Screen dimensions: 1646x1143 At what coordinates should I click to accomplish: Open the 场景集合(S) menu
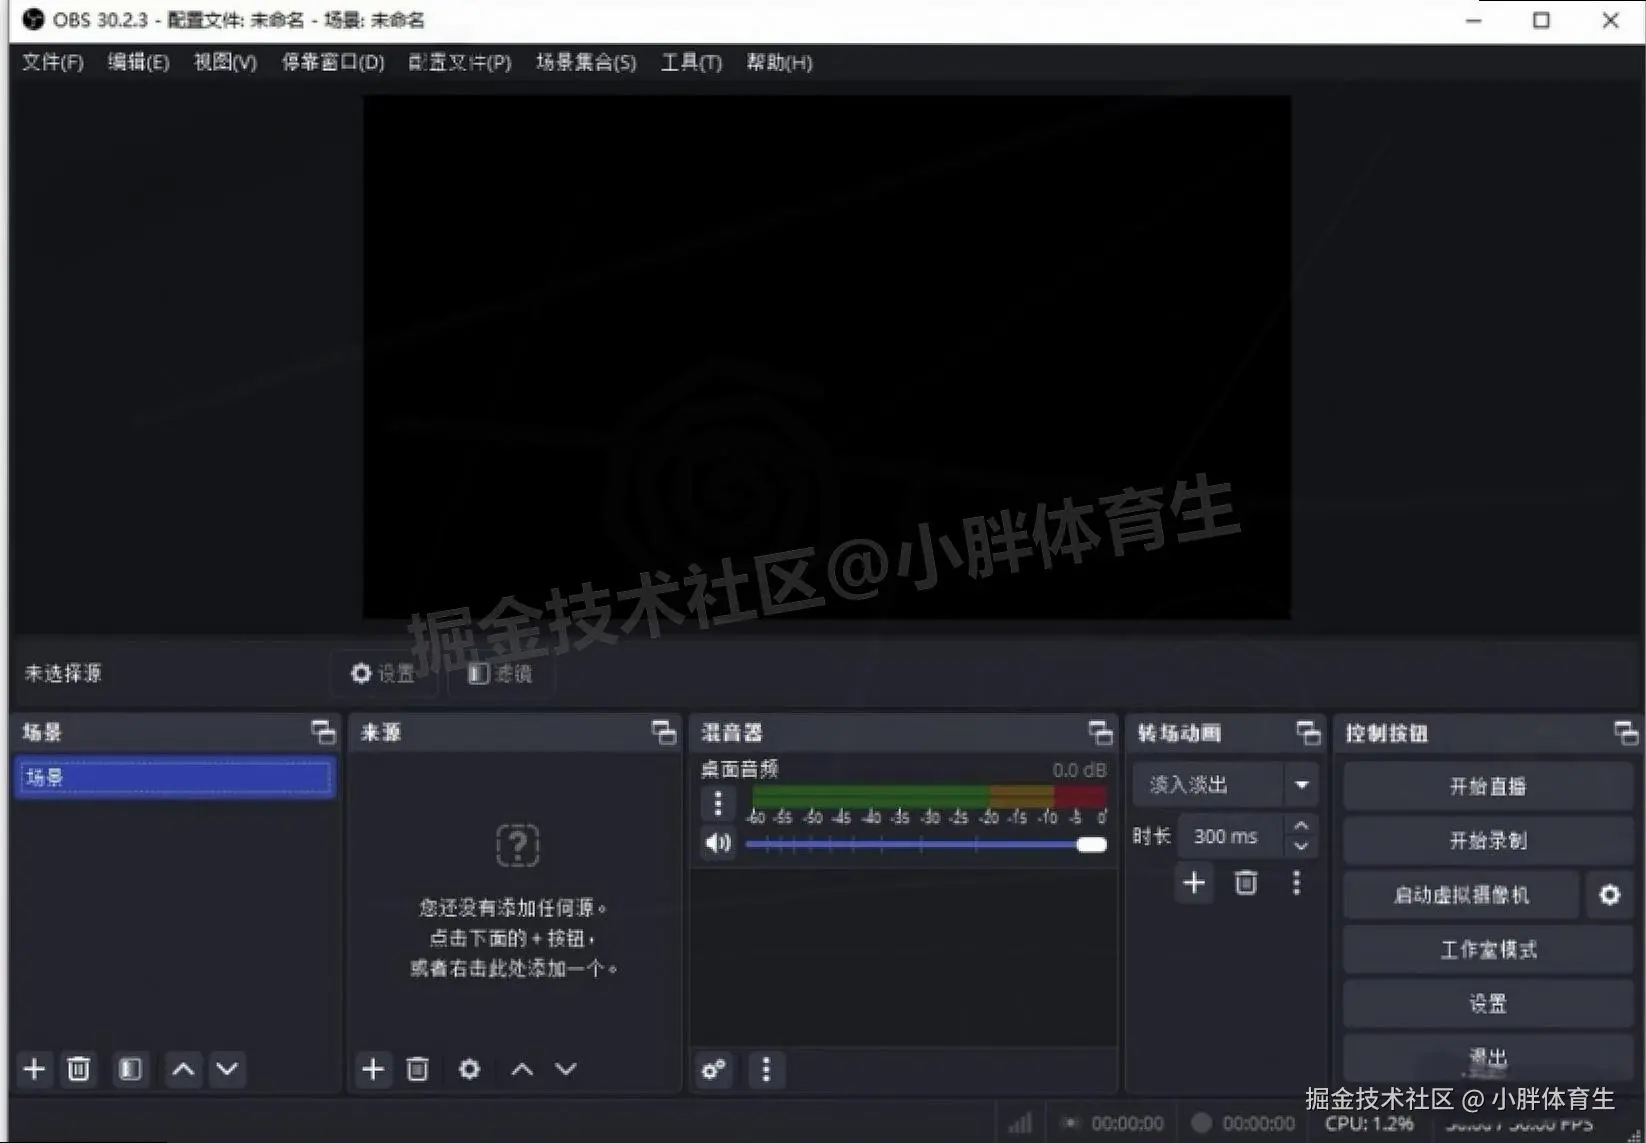click(585, 62)
